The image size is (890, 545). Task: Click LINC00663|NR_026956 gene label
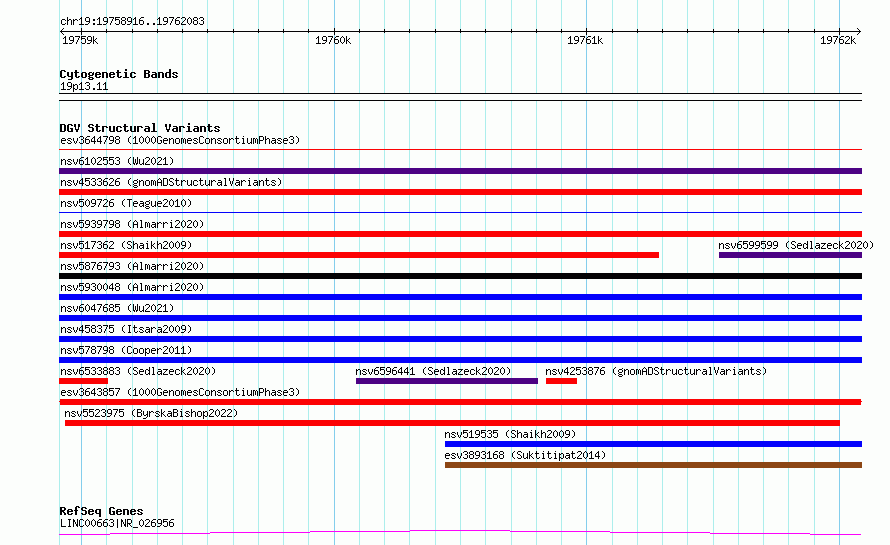[117, 523]
